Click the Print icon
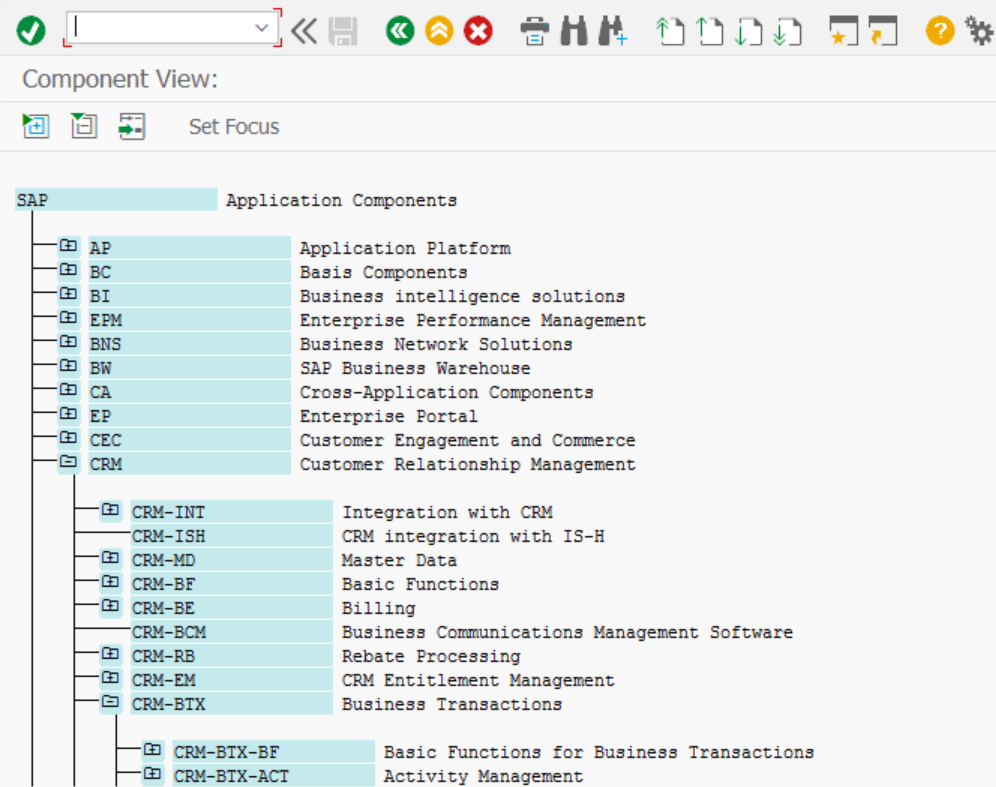Image resolution: width=996 pixels, height=787 pixels. pyautogui.click(x=534, y=30)
